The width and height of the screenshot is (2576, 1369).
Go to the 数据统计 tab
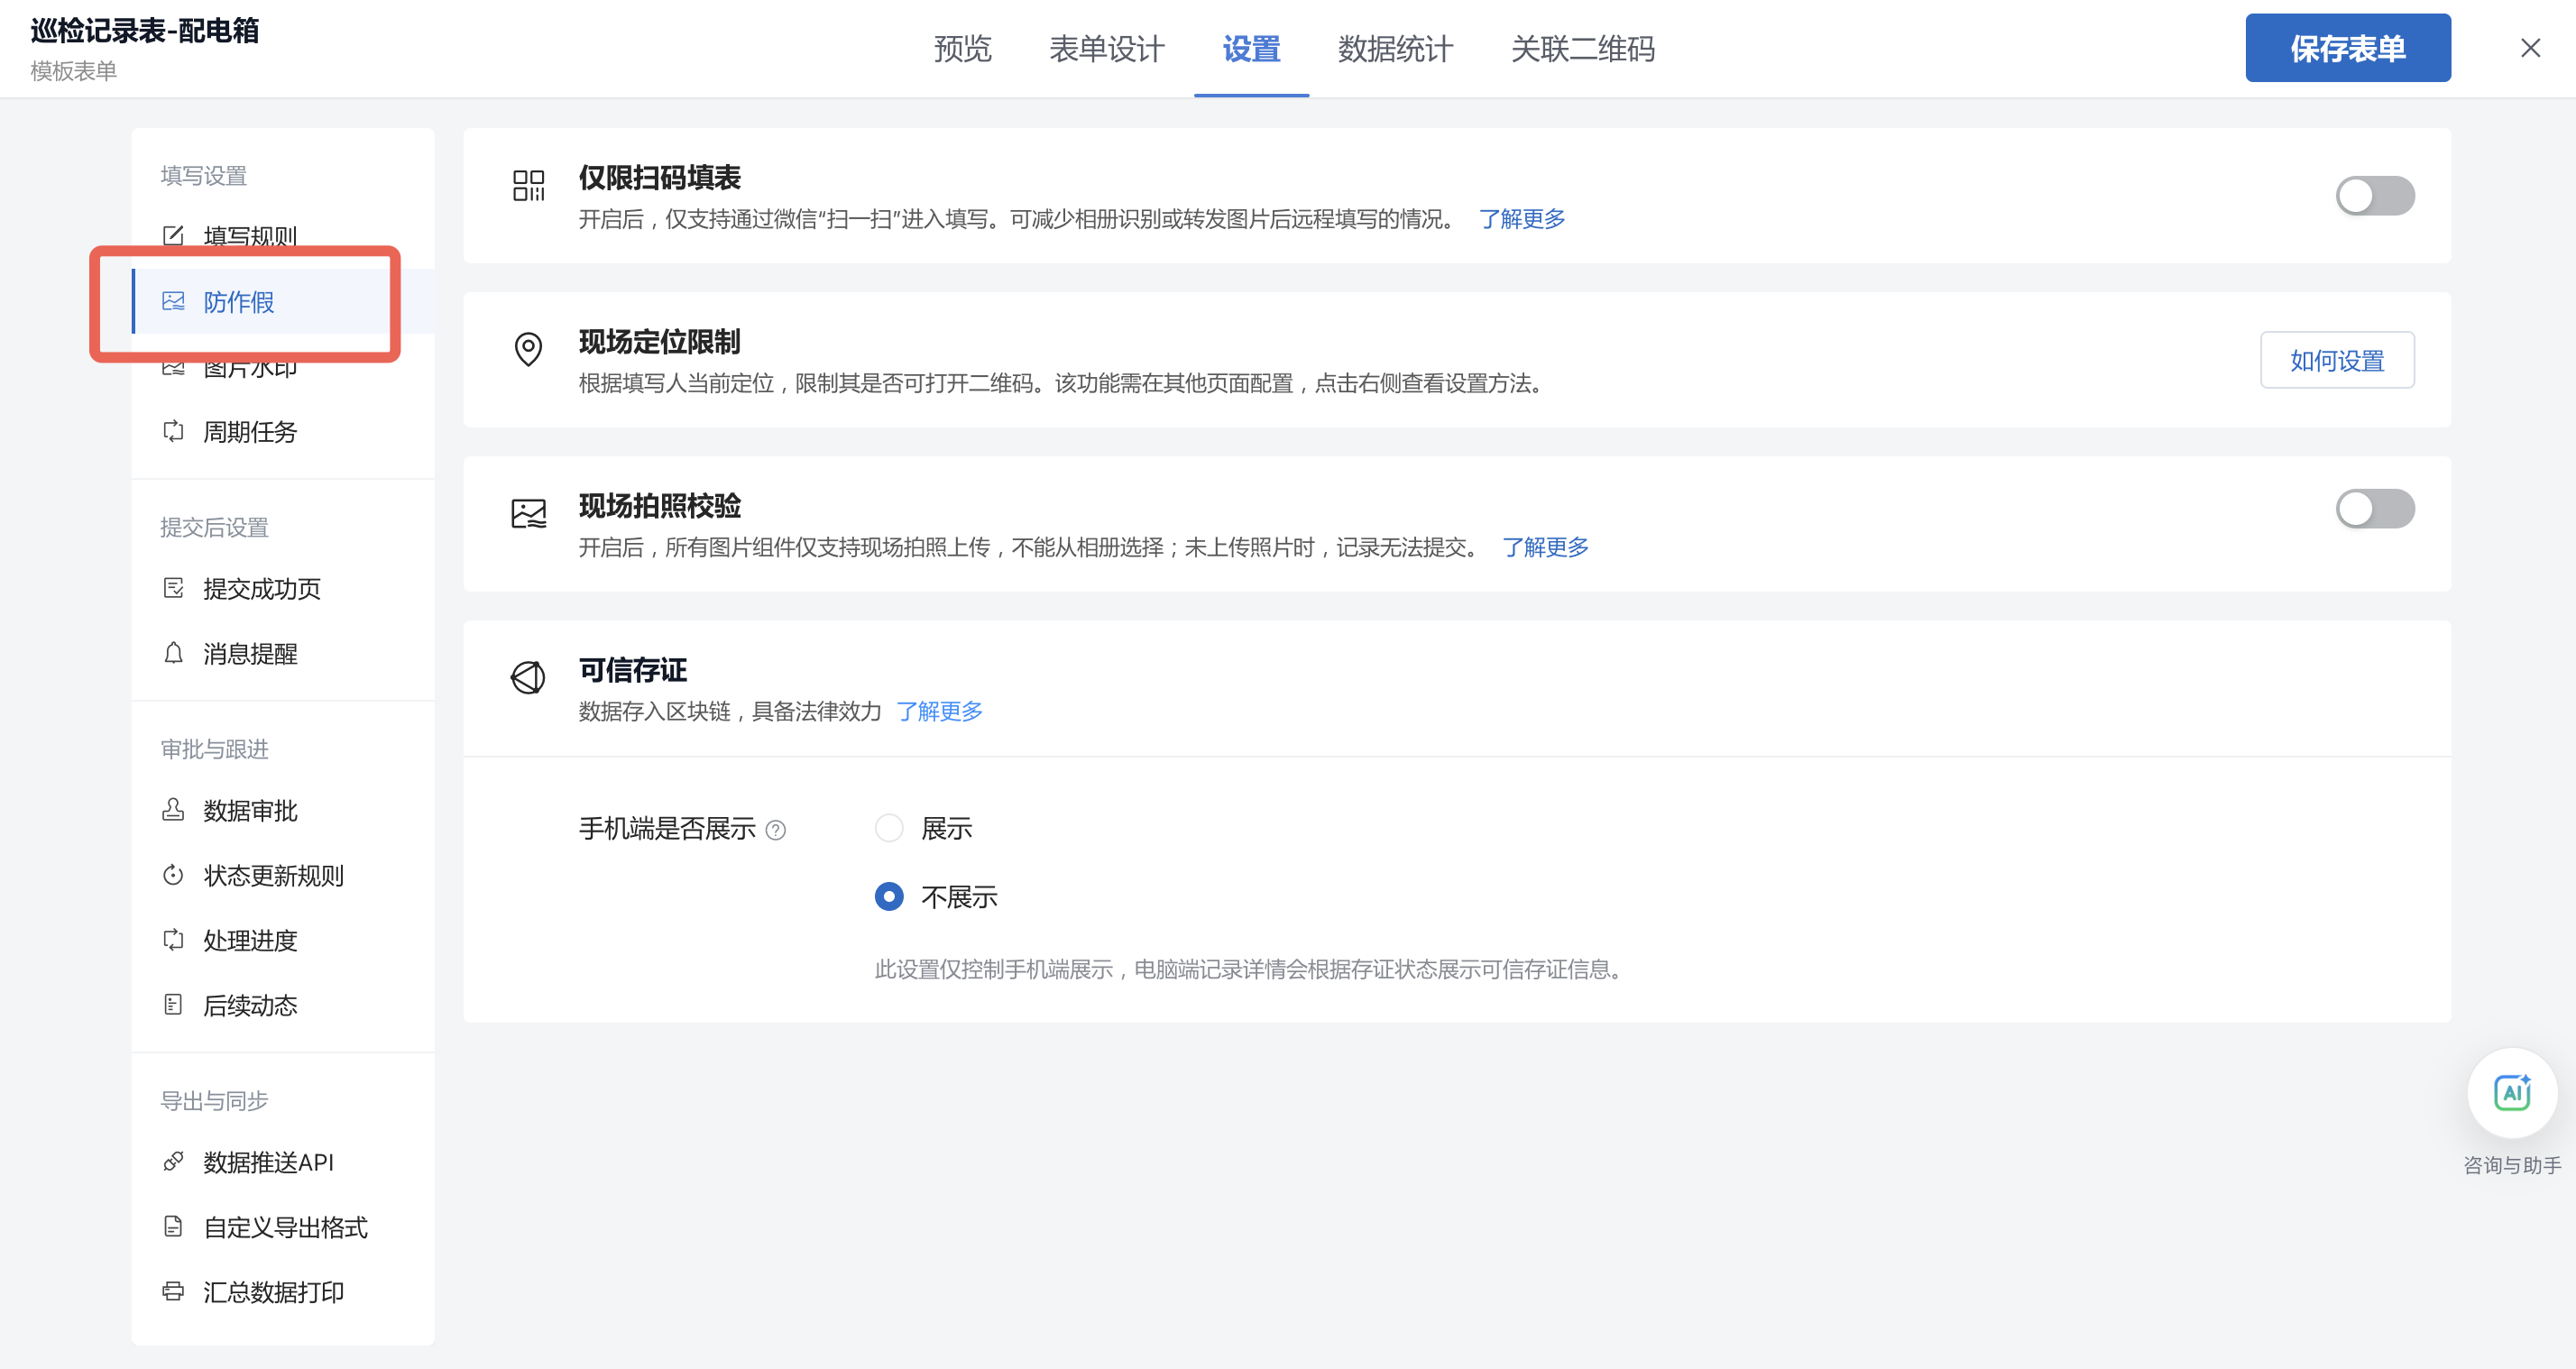click(x=1395, y=49)
